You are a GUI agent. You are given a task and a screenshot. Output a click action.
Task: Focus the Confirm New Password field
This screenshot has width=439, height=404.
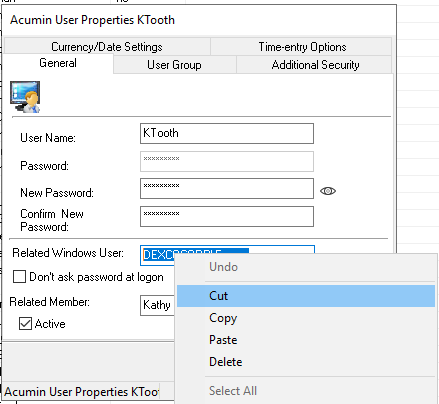point(227,216)
